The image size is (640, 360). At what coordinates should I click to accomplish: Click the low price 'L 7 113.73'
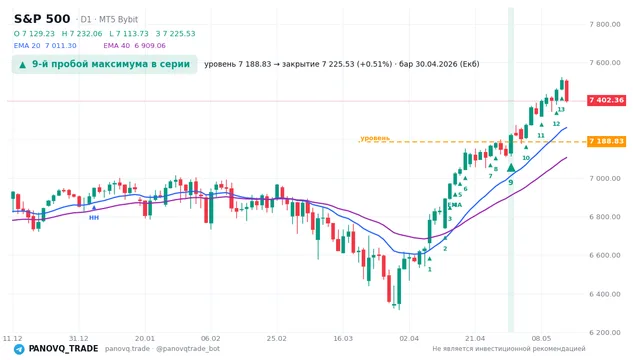coord(129,33)
